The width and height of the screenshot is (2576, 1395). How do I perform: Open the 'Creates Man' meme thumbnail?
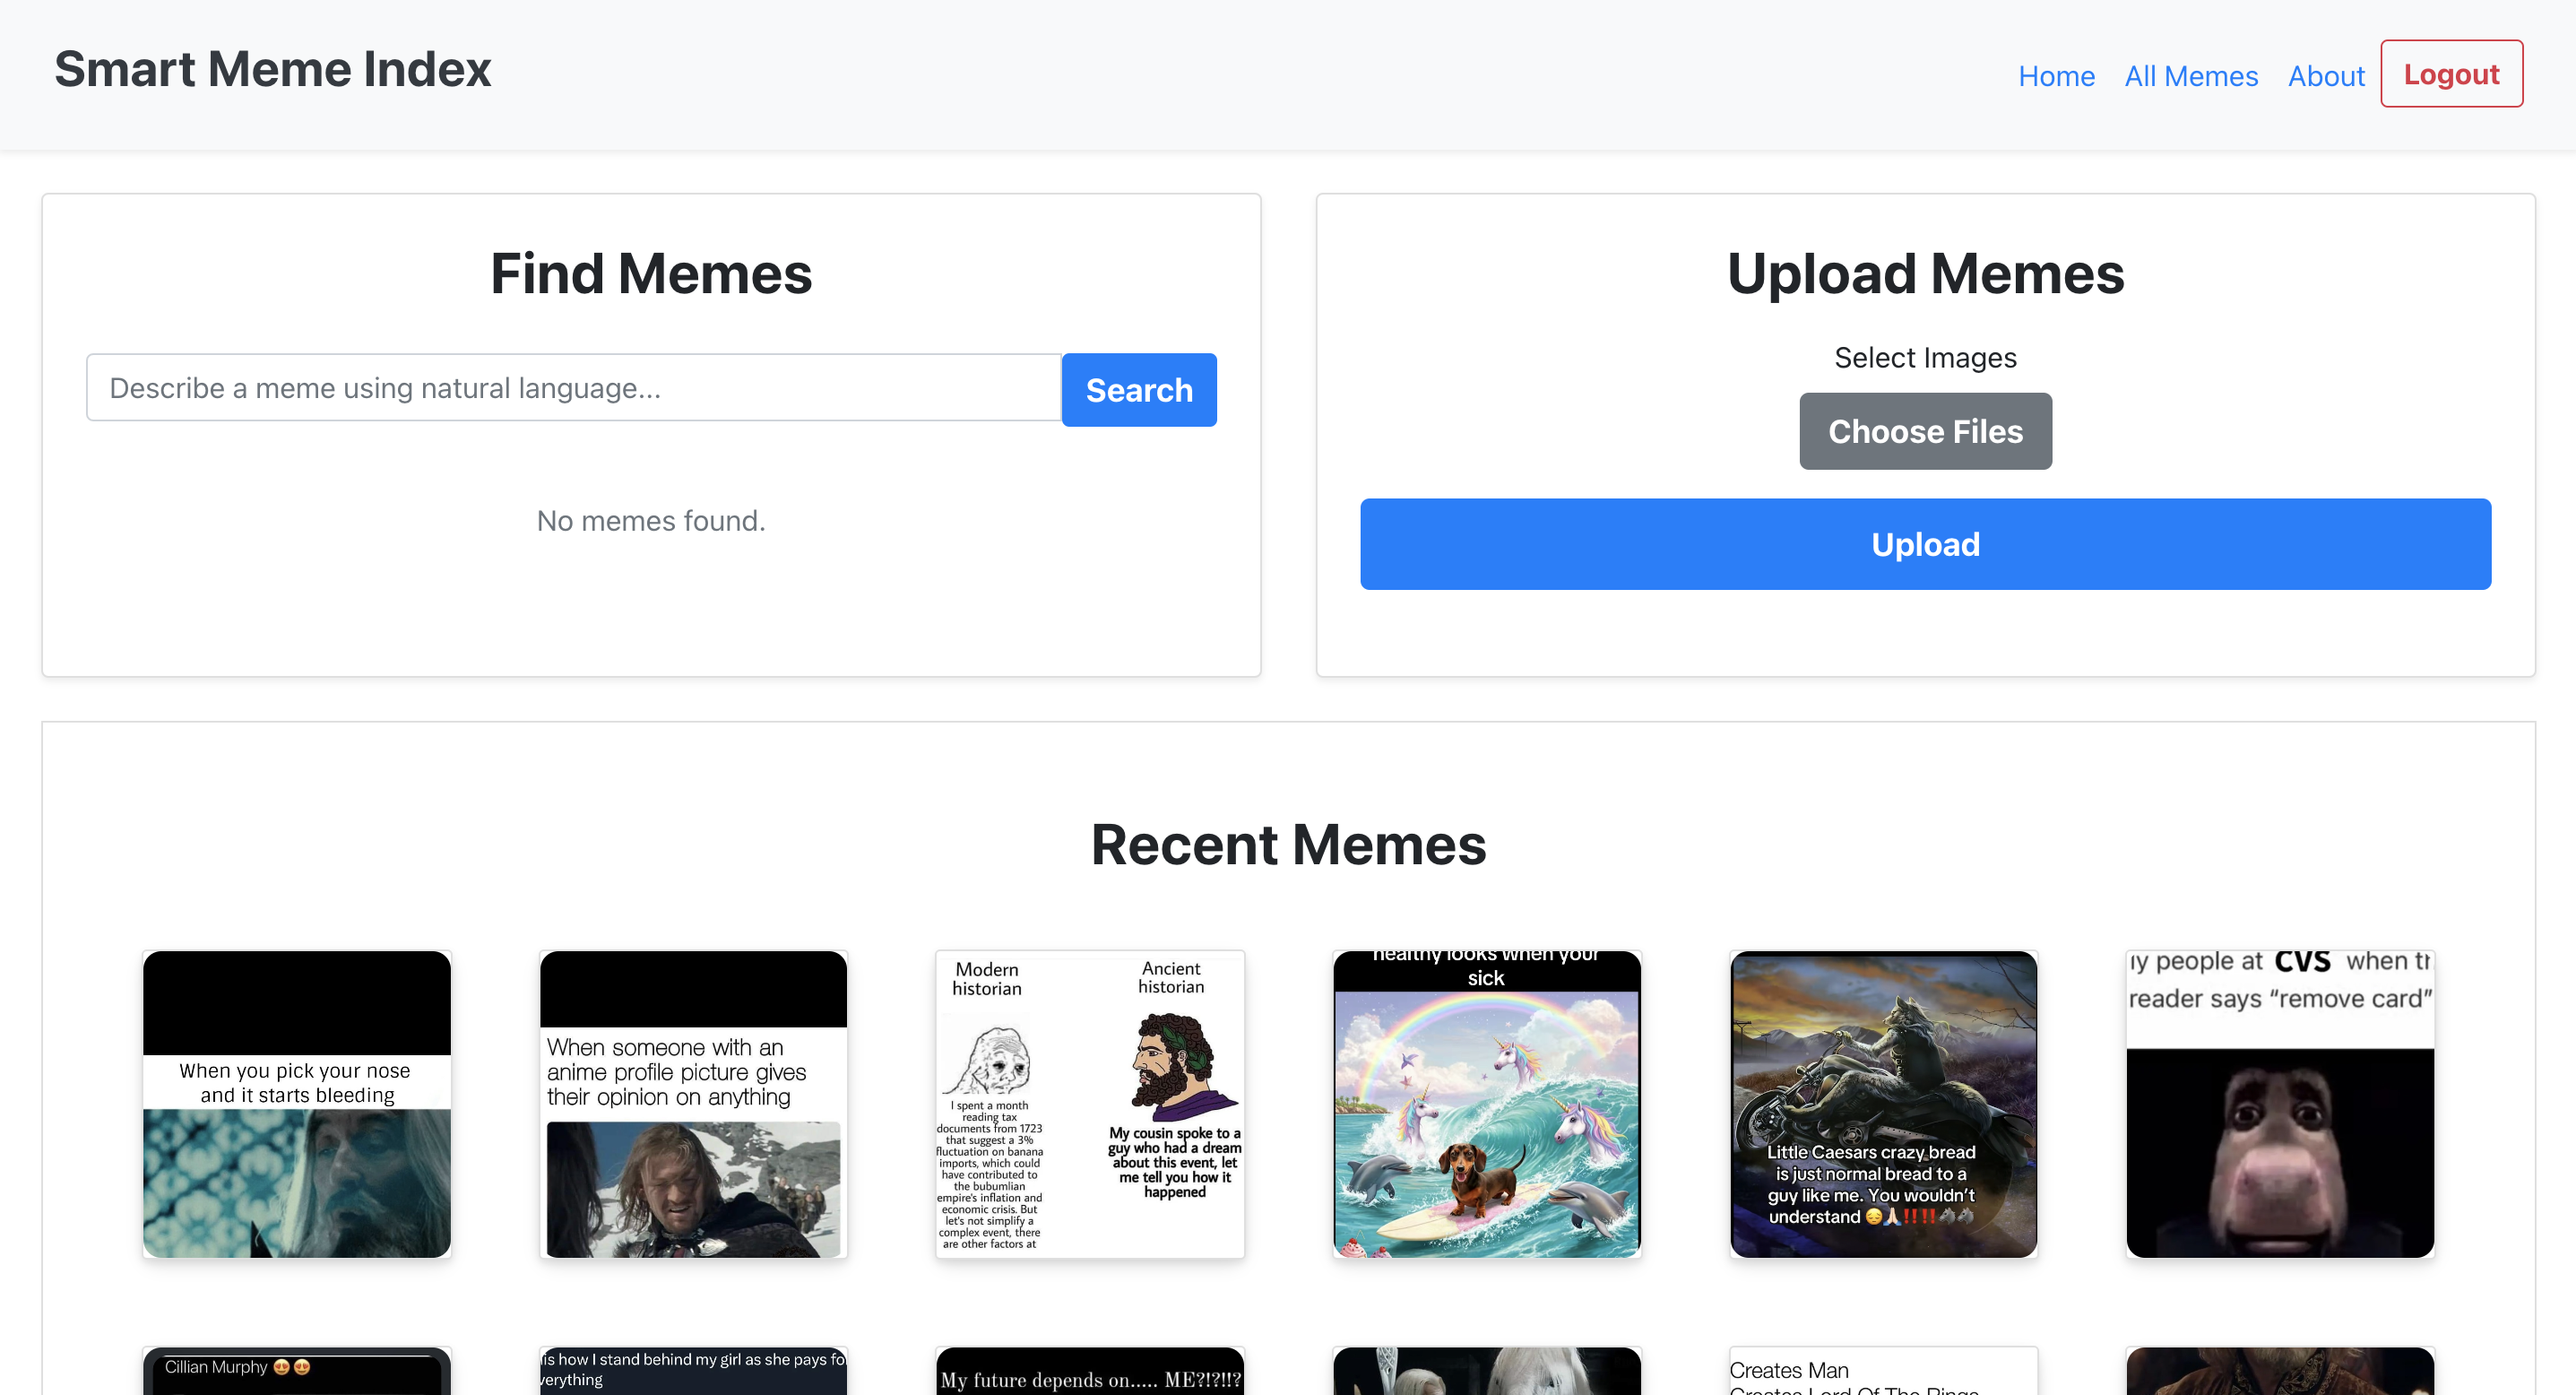(x=1884, y=1371)
